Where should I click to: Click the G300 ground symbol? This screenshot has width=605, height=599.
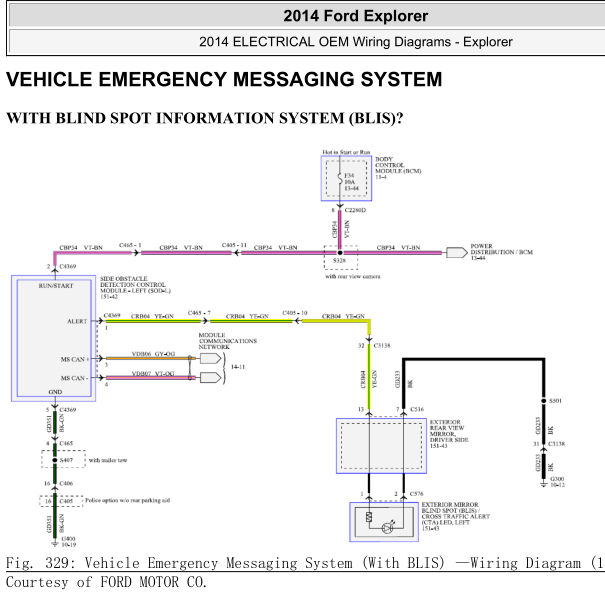pyautogui.click(x=544, y=484)
